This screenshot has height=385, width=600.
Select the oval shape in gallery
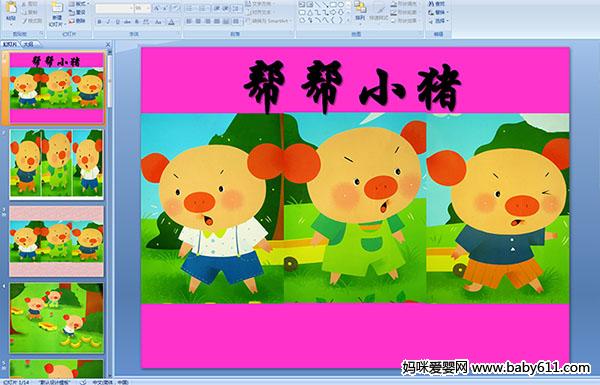click(341, 5)
